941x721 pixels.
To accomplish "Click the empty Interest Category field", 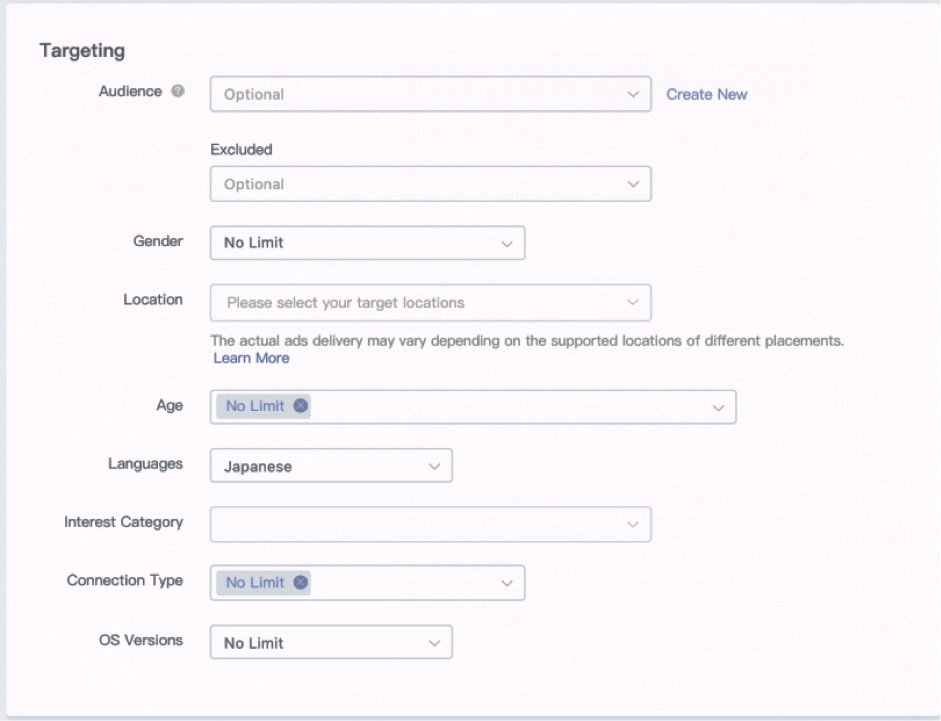I will (420, 524).
